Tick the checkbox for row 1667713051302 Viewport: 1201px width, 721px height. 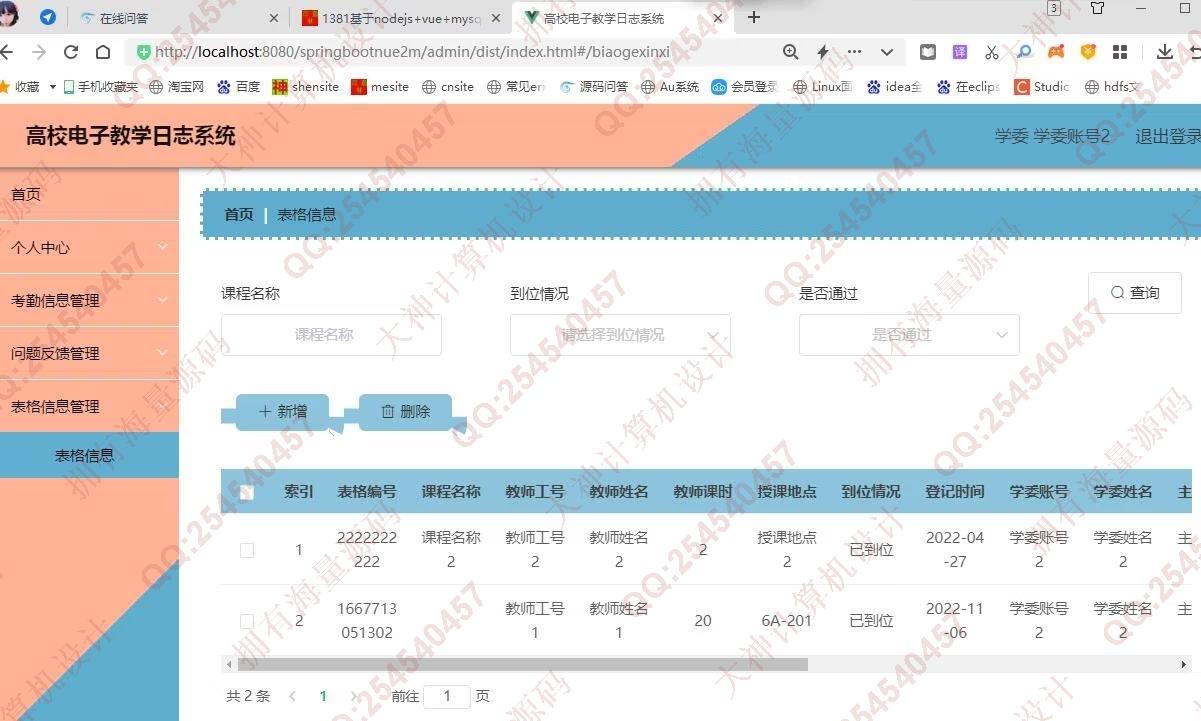[247, 621]
